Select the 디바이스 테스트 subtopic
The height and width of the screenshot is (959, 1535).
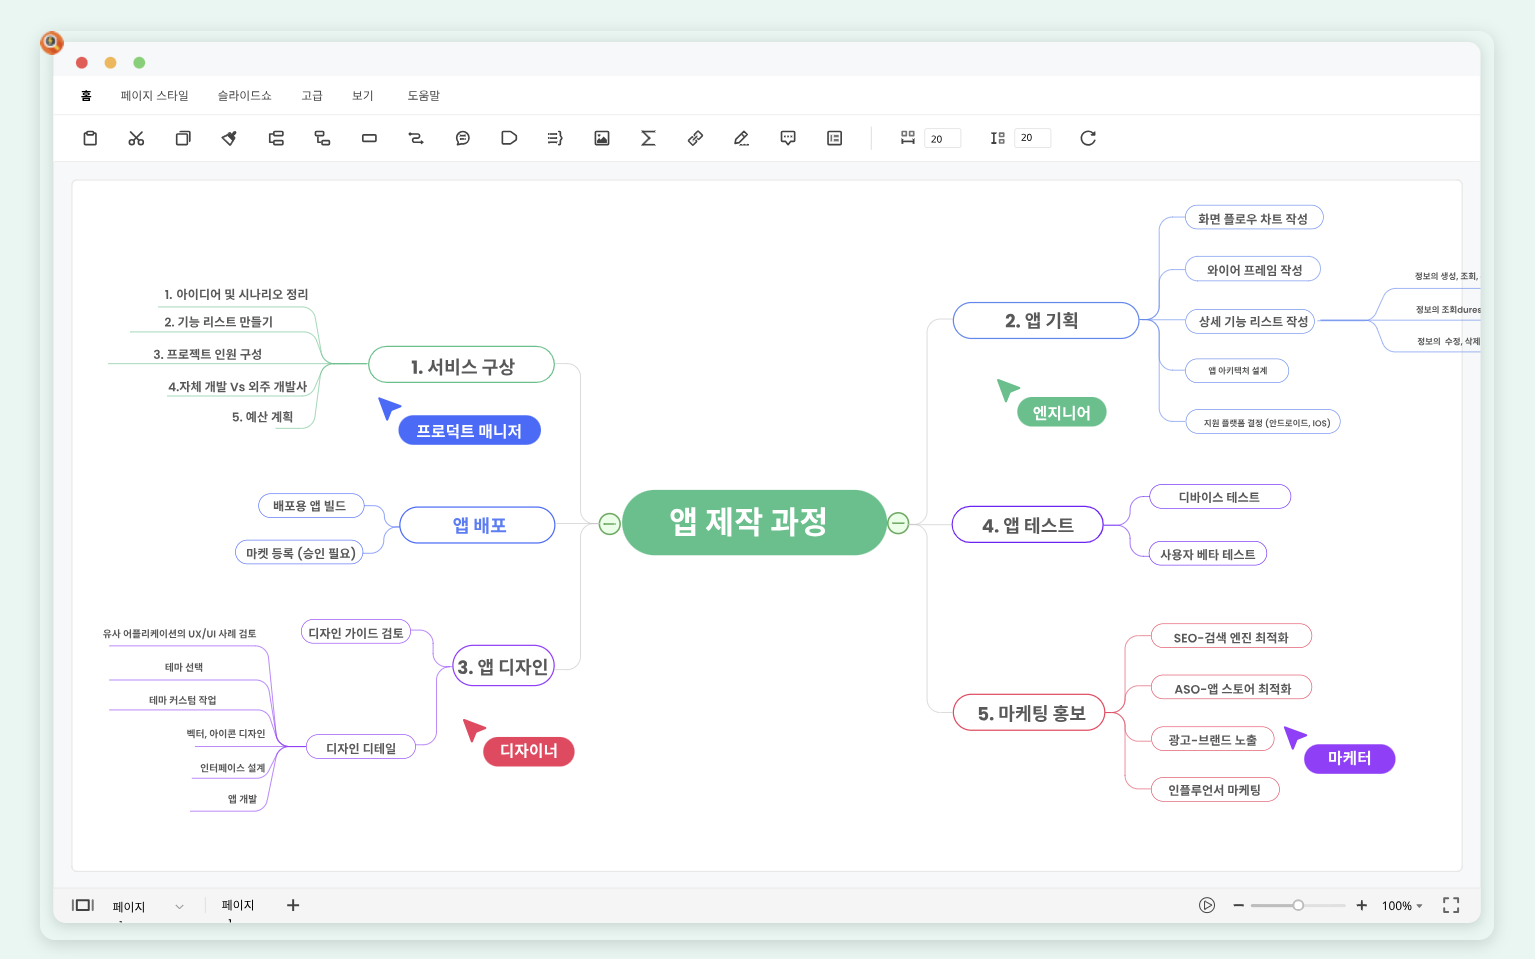point(1220,497)
